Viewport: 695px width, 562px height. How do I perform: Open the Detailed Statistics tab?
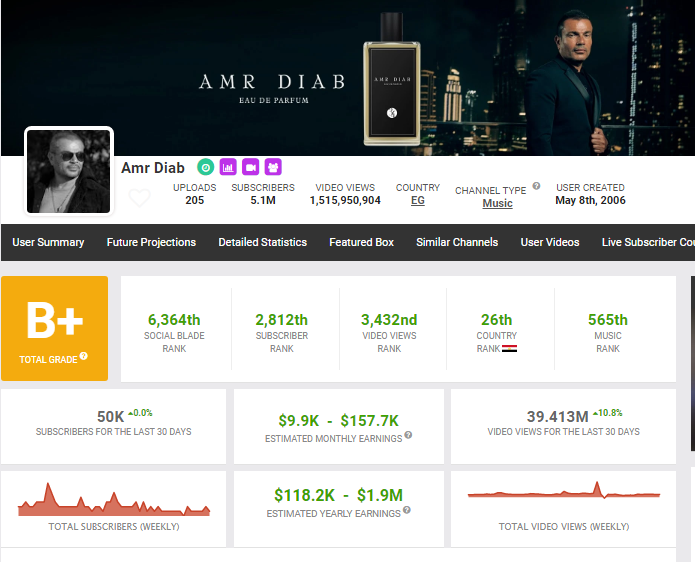tap(262, 242)
